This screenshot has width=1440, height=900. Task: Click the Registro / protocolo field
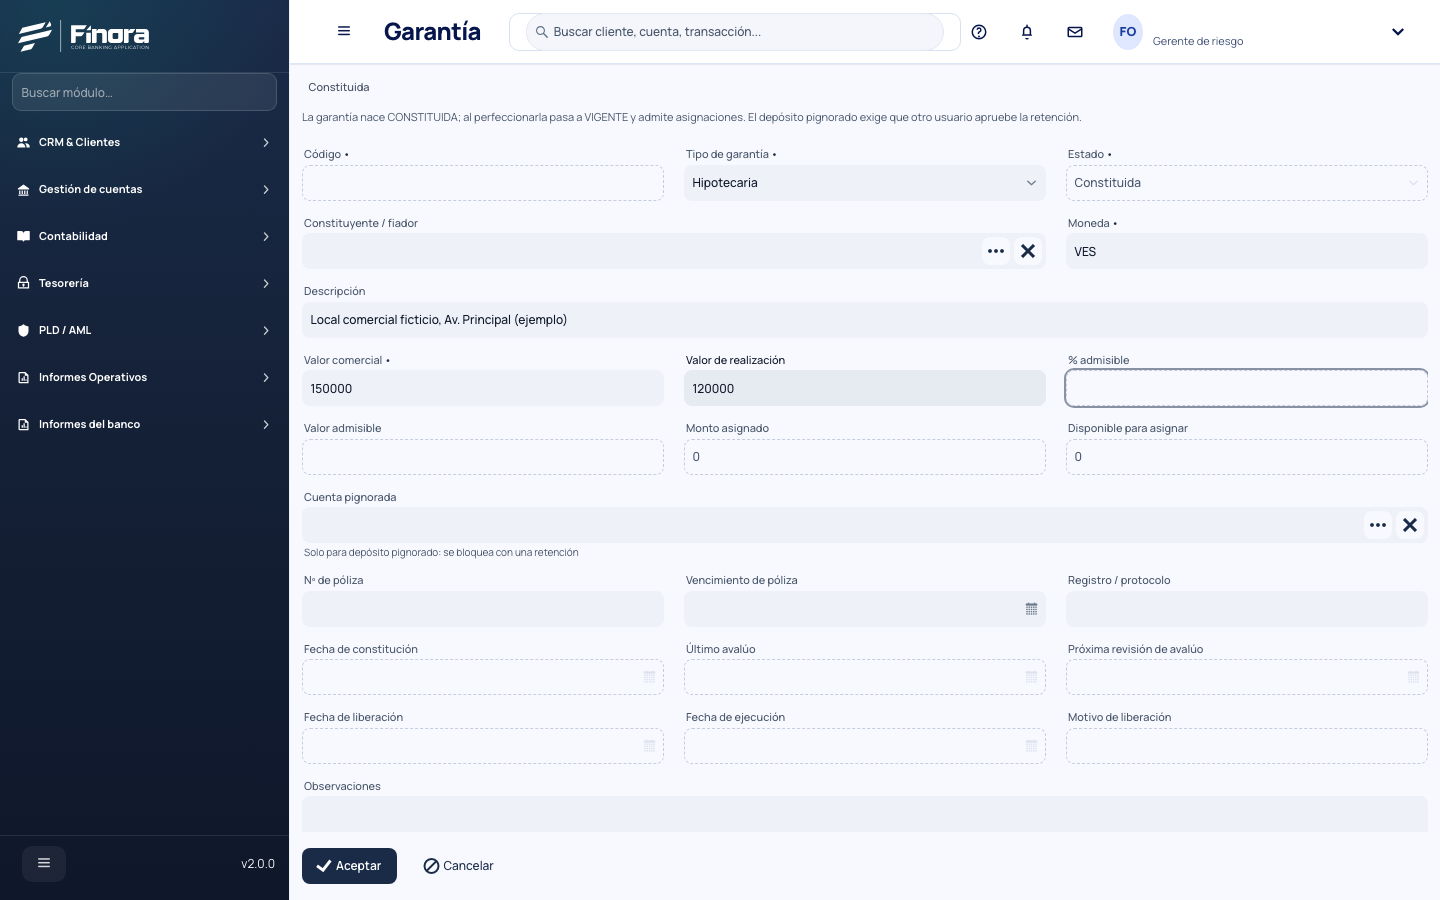(1247, 609)
